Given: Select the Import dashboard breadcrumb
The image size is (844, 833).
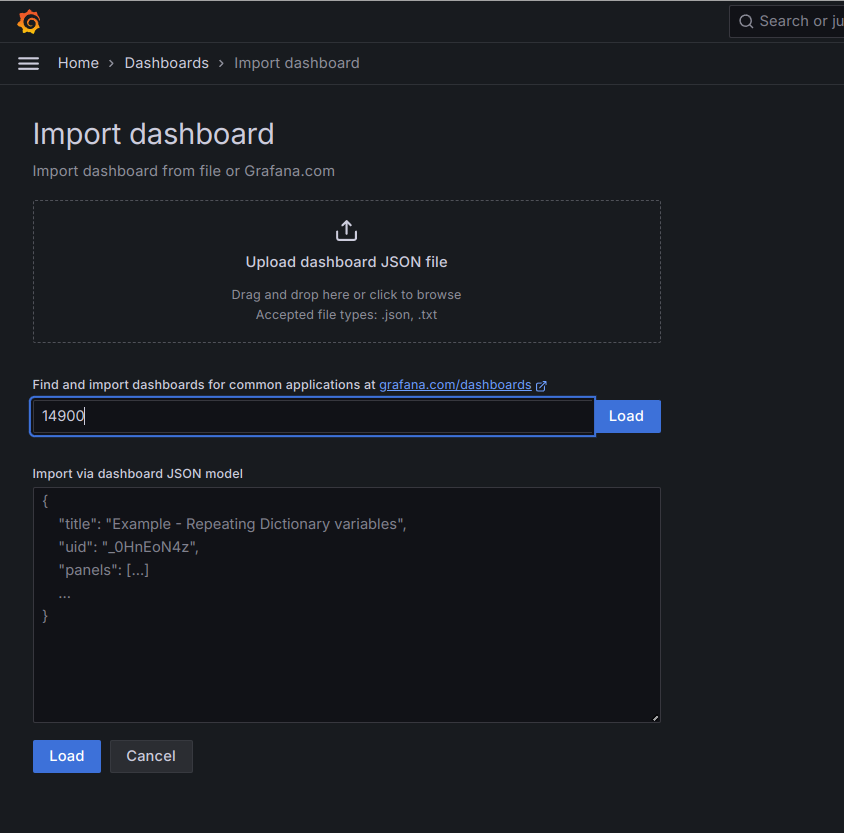Looking at the screenshot, I should click(x=297, y=63).
